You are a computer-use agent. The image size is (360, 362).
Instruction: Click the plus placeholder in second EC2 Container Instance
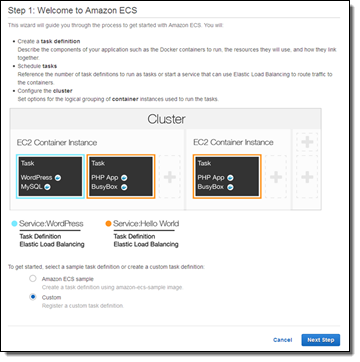pyautogui.click(x=276, y=177)
